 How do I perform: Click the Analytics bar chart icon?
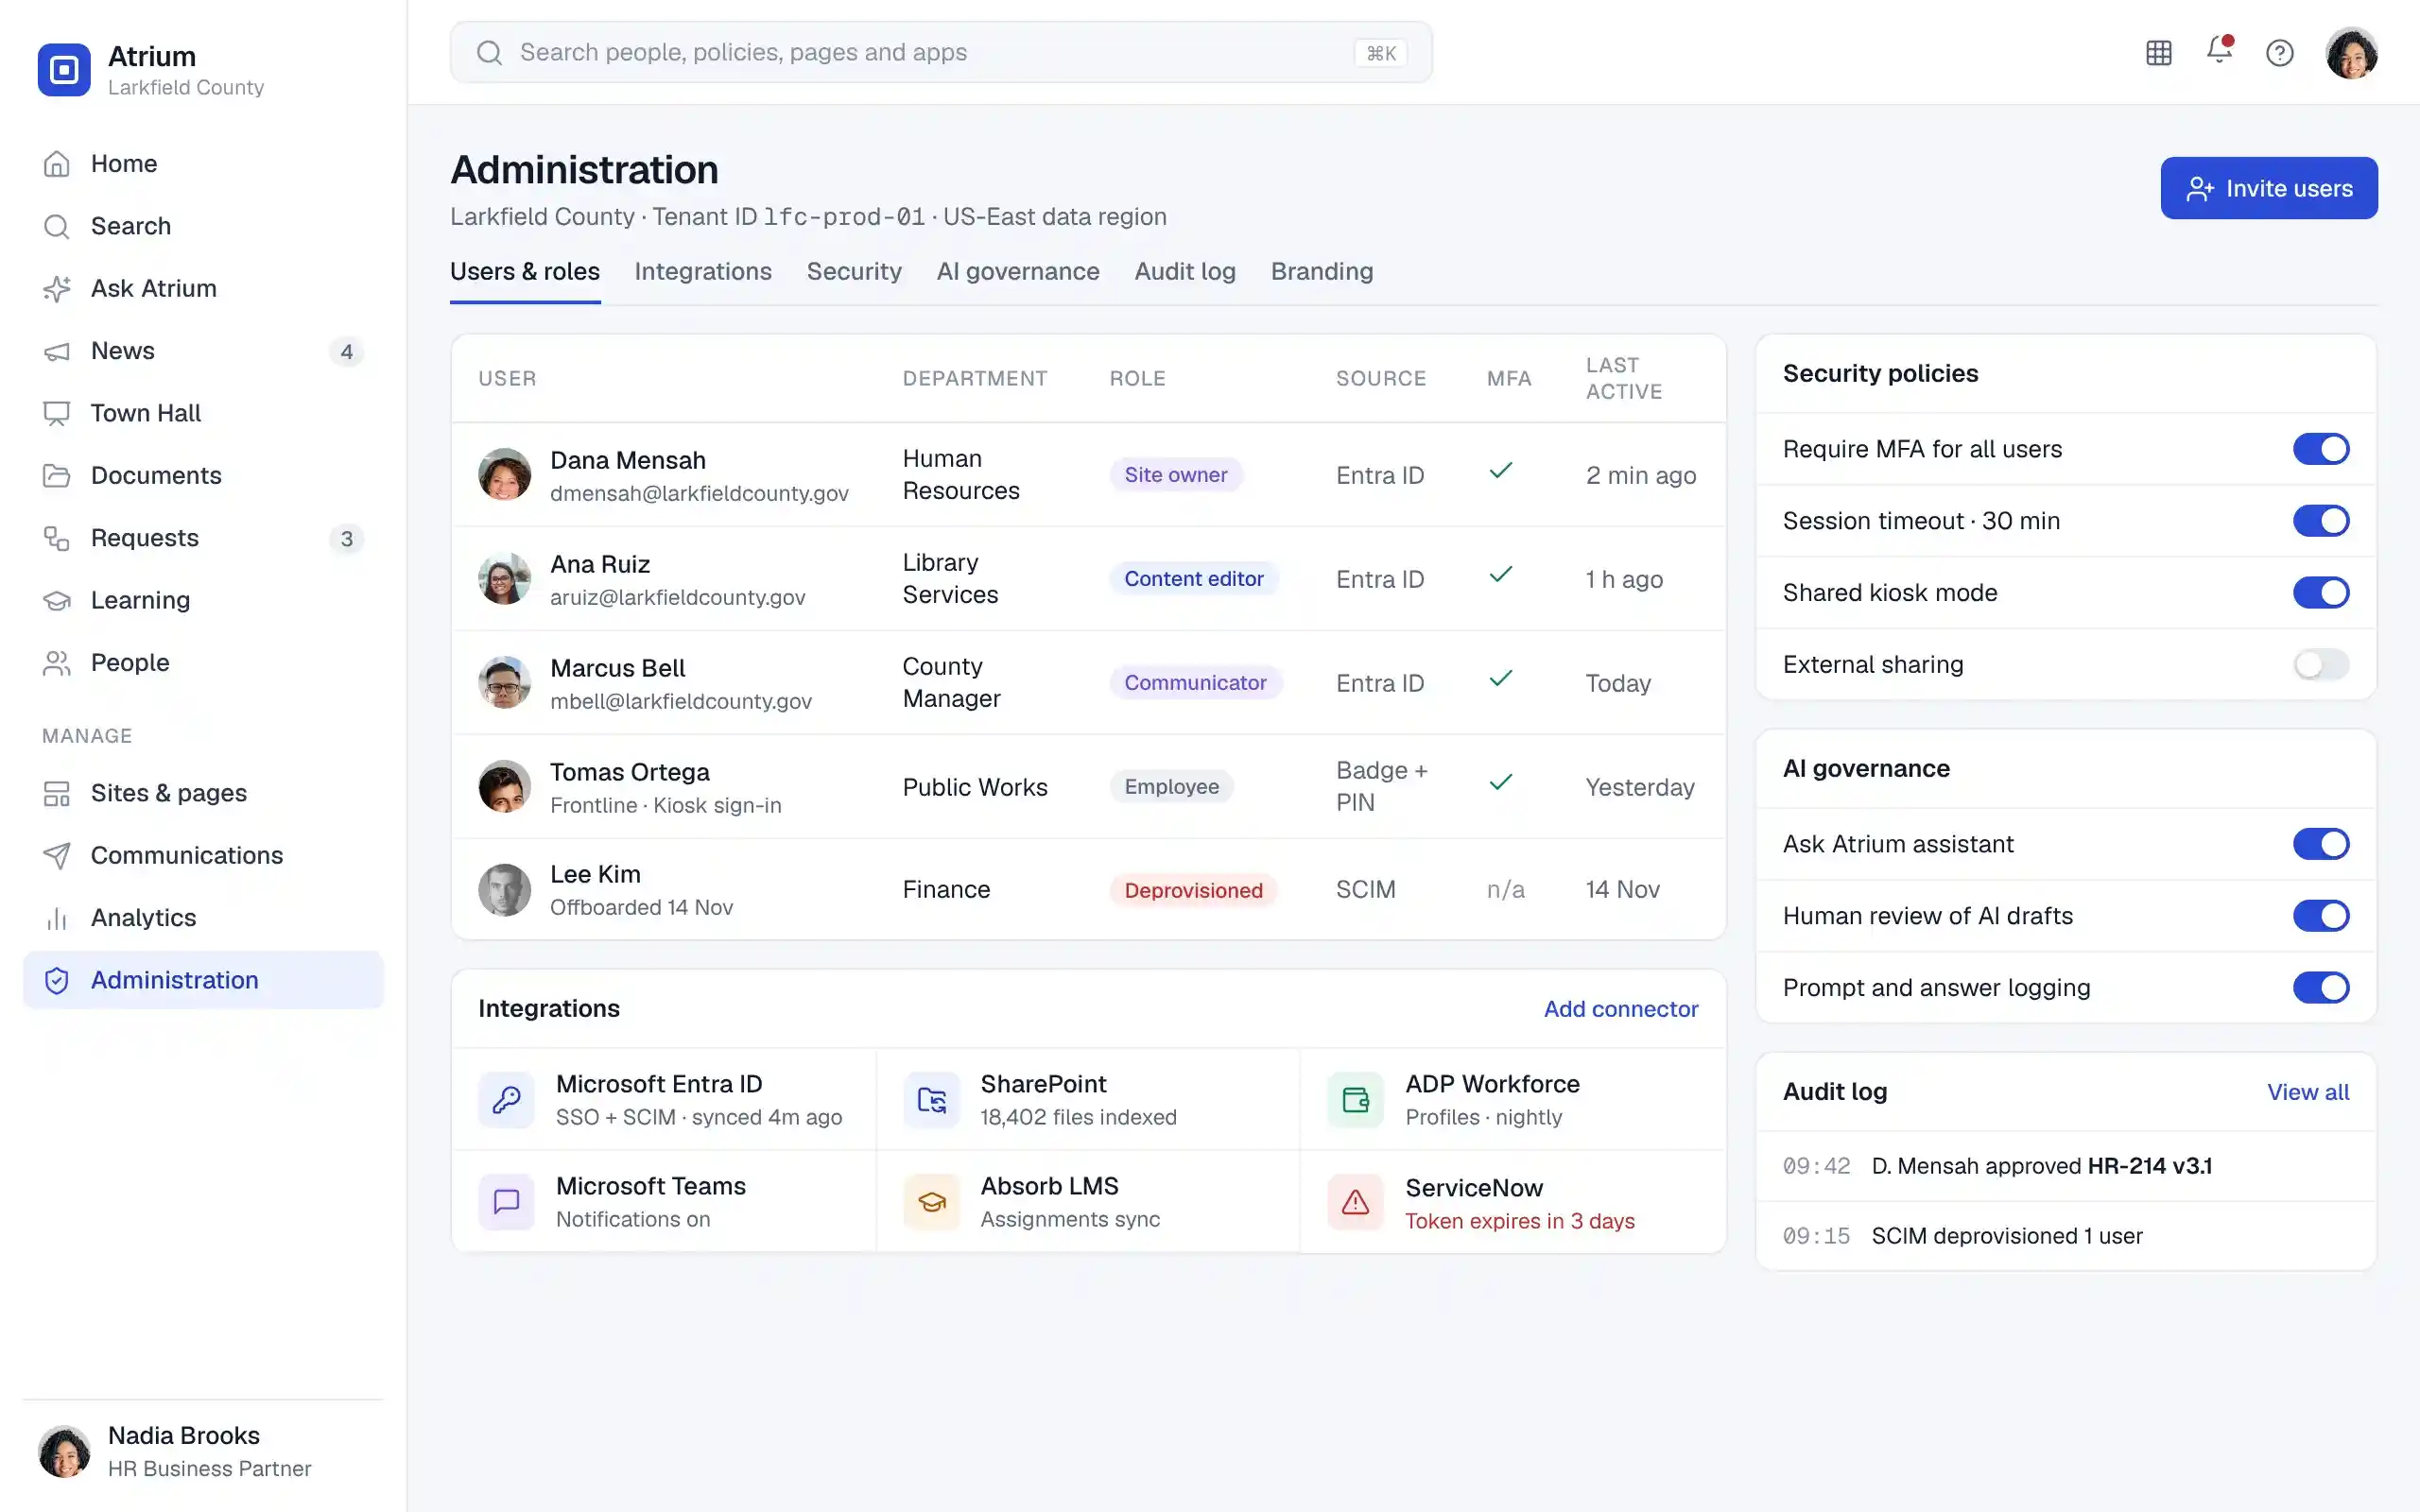pyautogui.click(x=57, y=919)
